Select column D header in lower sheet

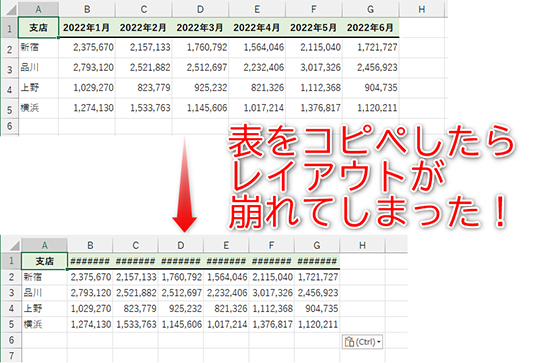click(181, 245)
